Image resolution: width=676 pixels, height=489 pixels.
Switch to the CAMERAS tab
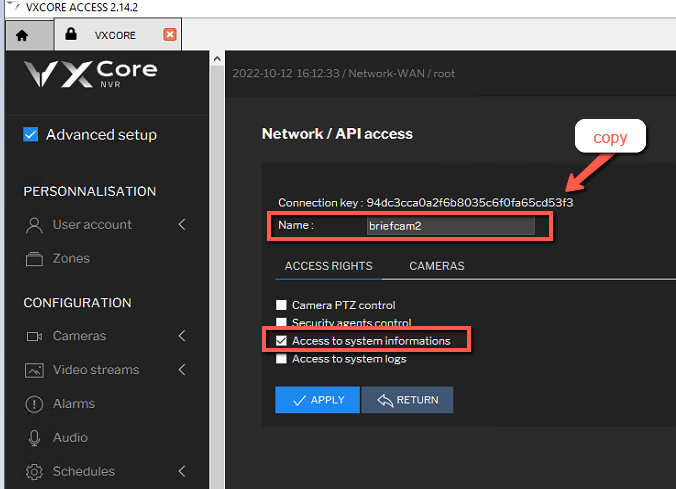(437, 266)
